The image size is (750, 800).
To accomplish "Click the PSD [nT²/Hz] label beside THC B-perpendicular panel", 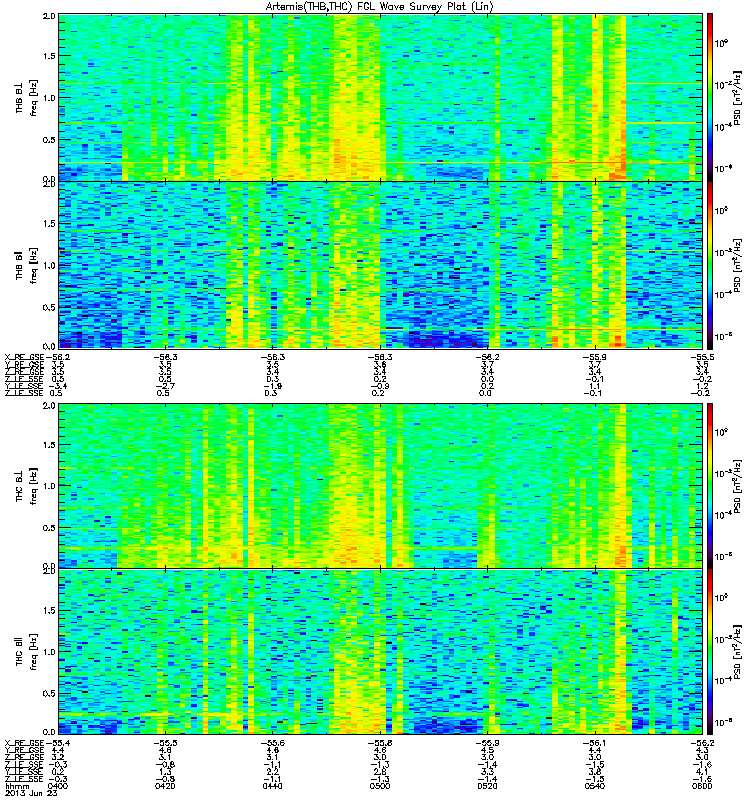I will tap(737, 486).
